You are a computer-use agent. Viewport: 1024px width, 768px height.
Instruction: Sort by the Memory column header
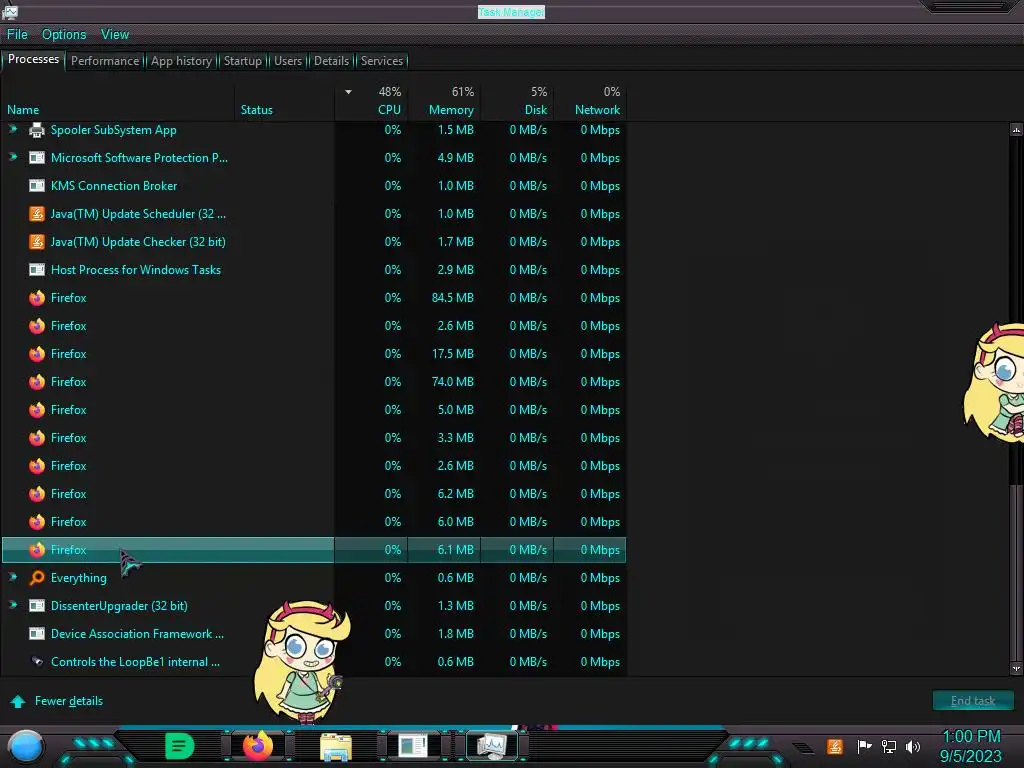[444, 102]
